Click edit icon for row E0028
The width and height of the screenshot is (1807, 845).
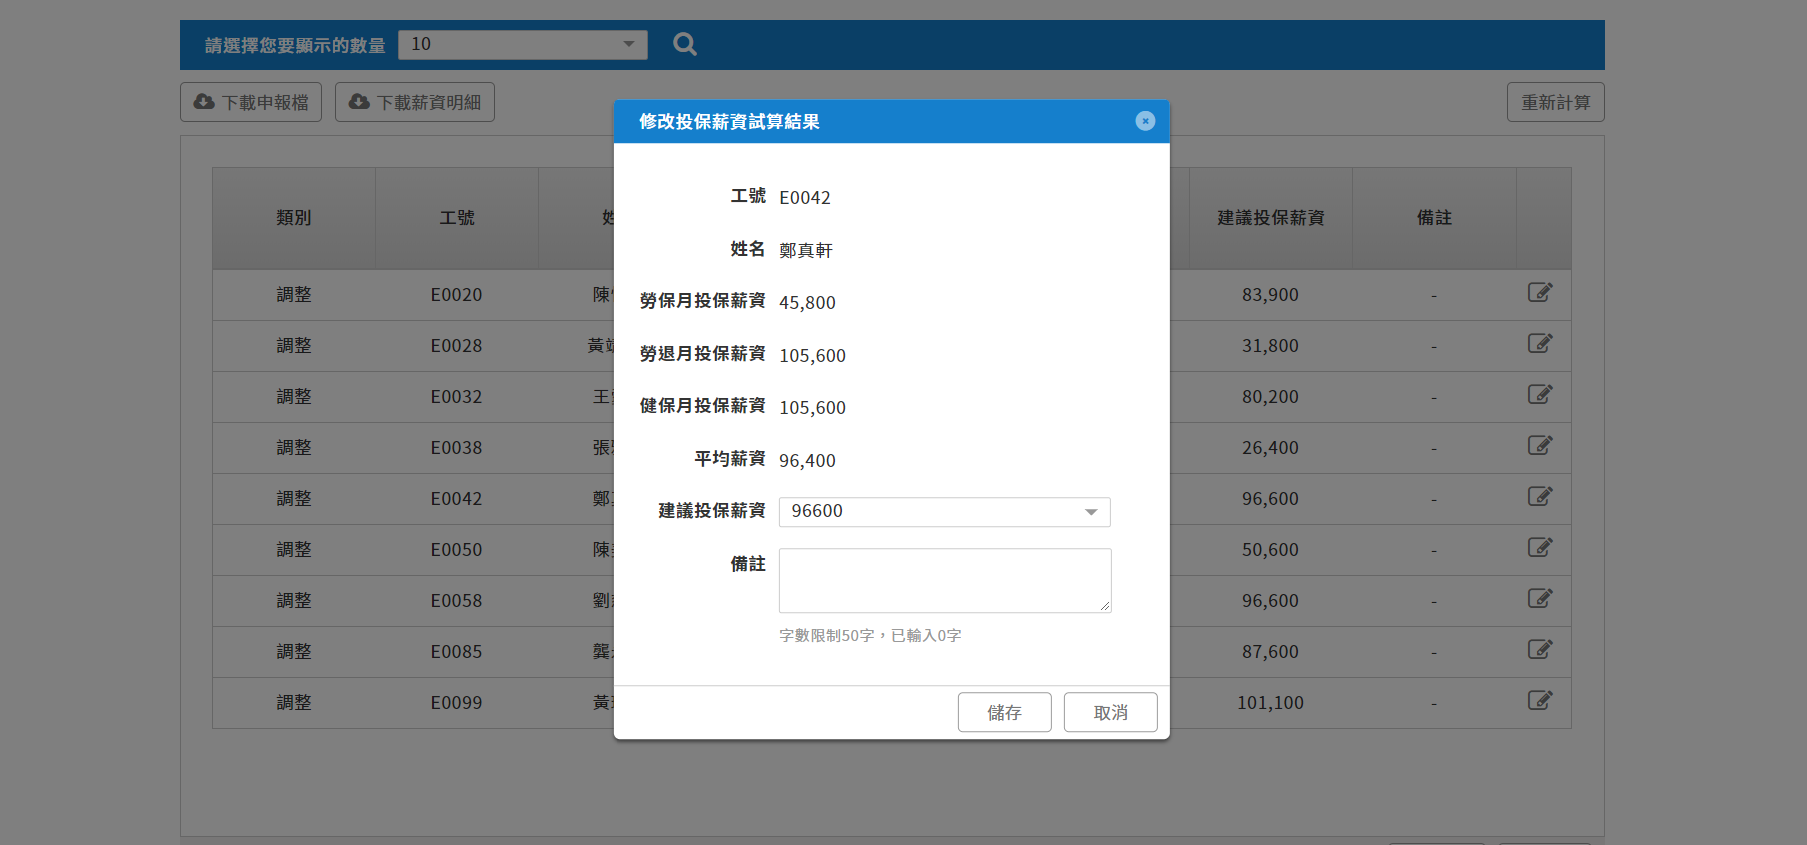point(1540,344)
